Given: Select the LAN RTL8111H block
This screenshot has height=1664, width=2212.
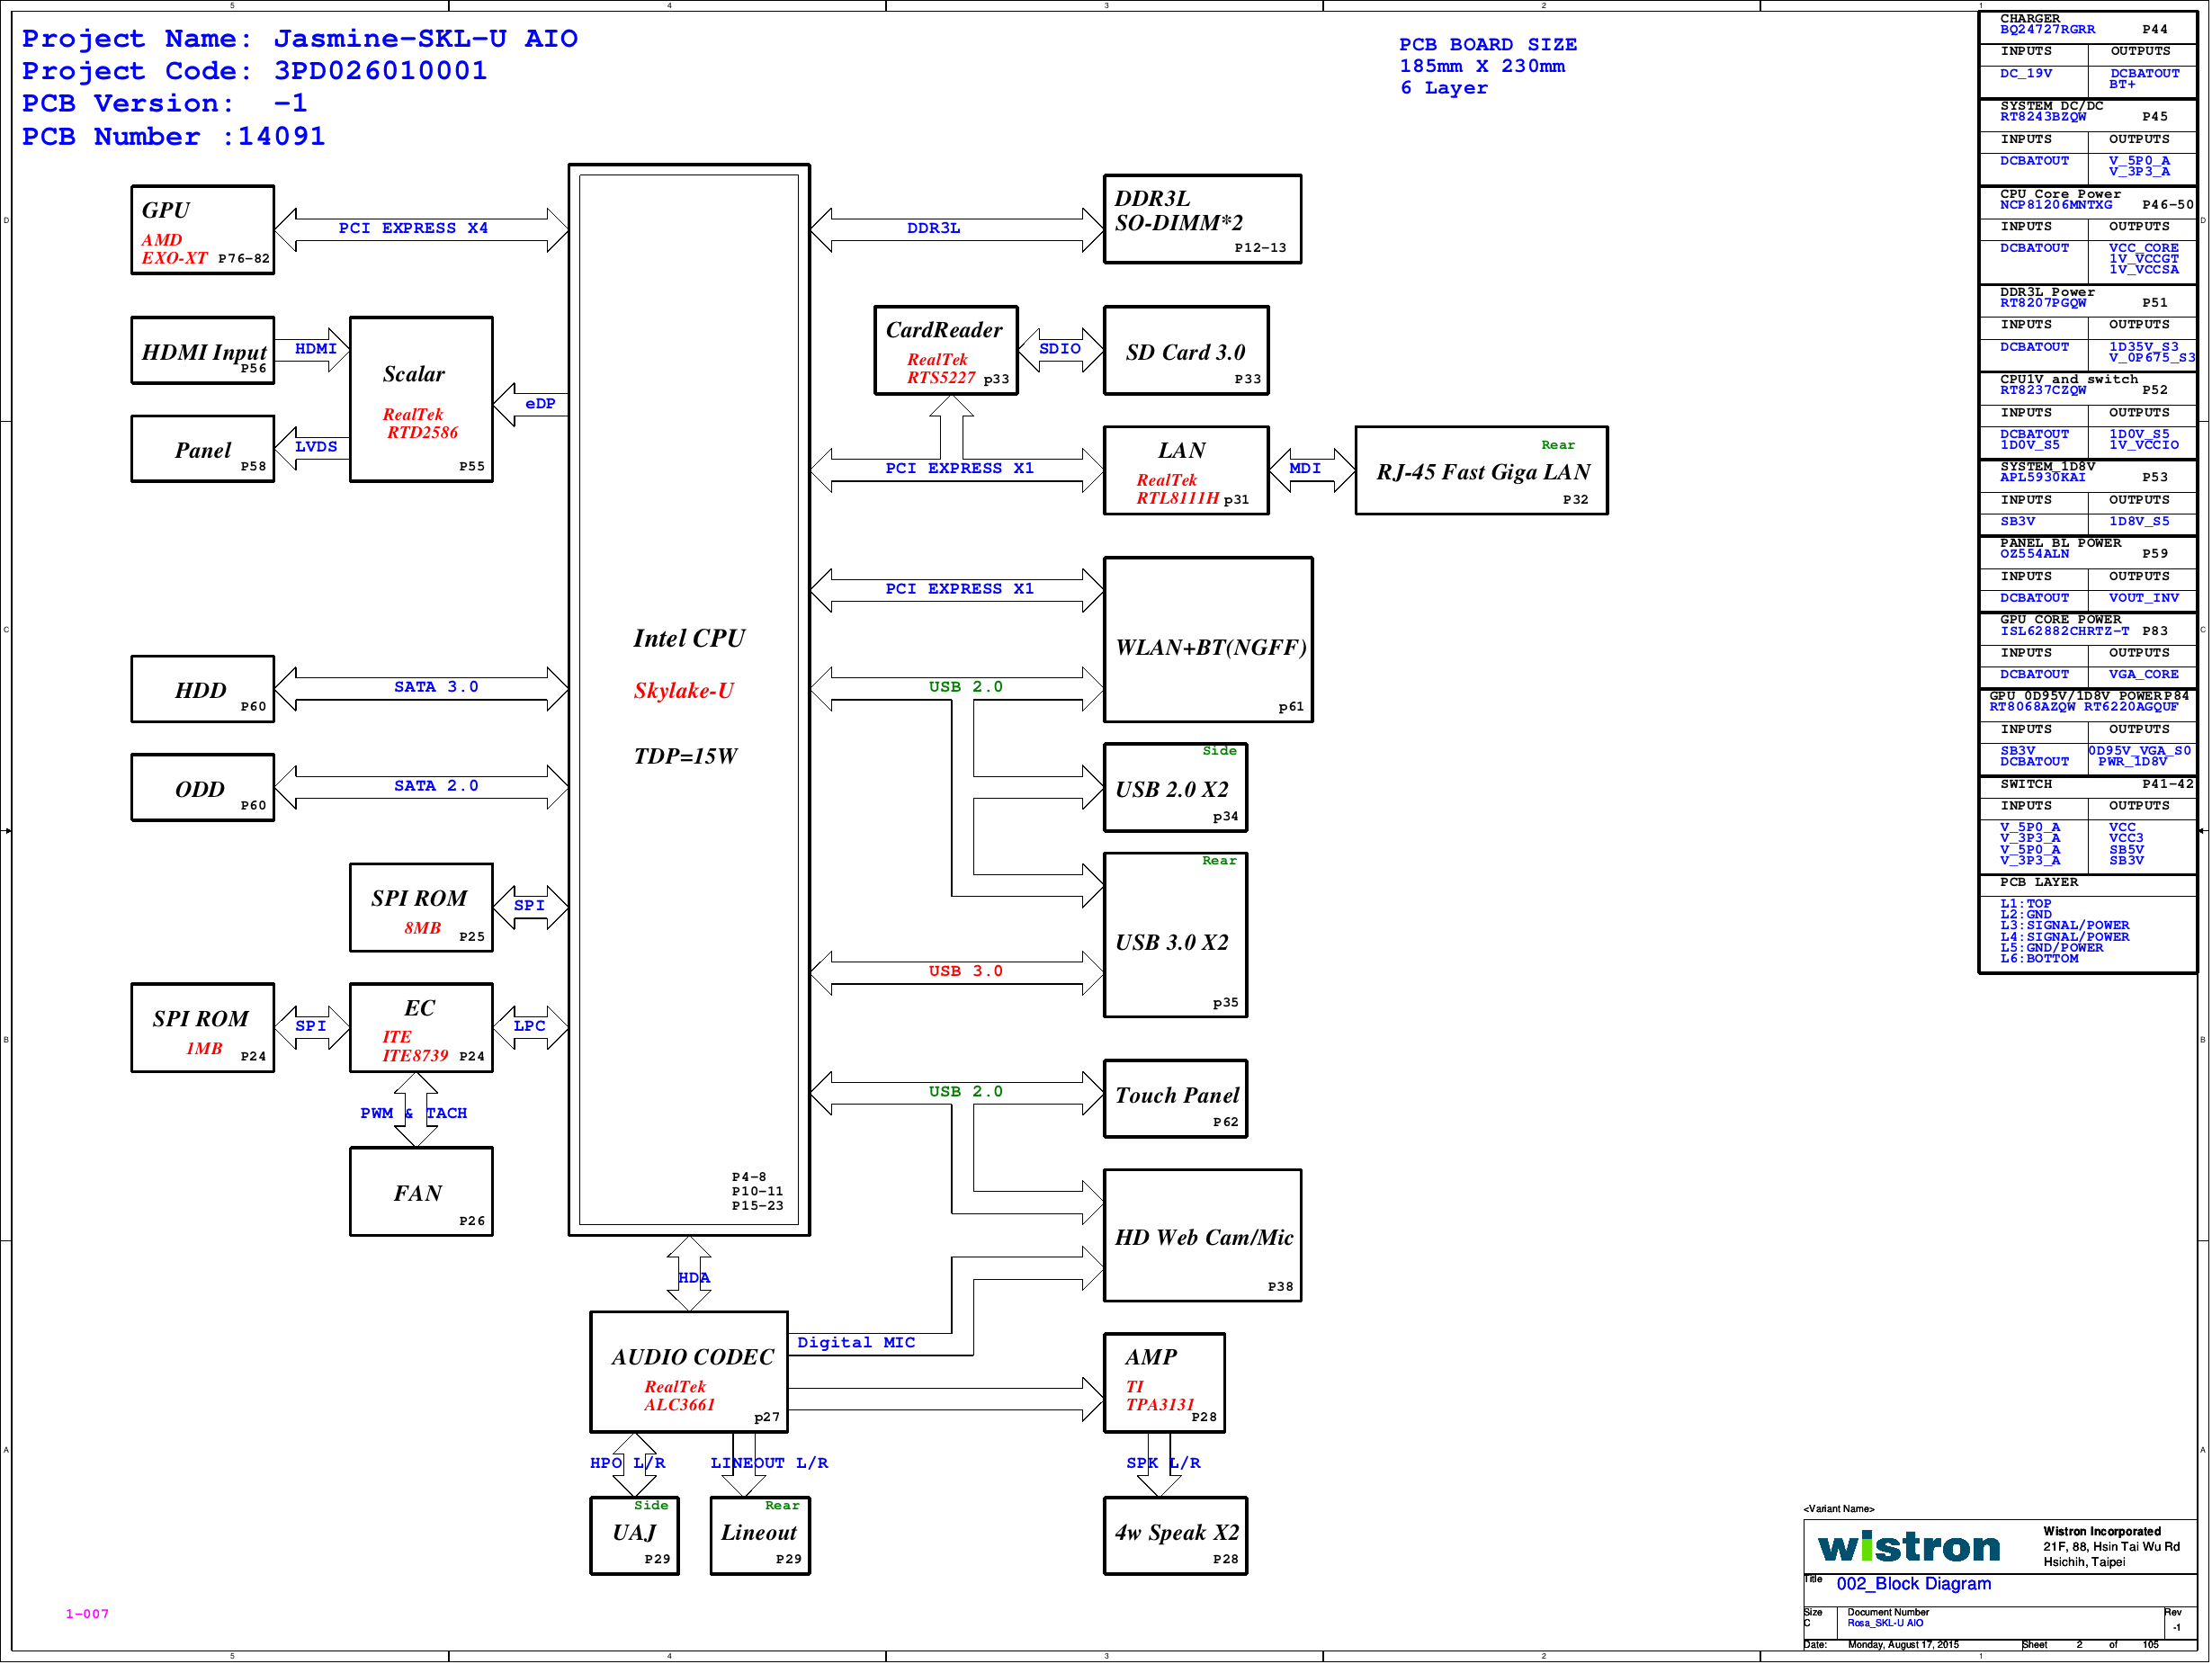Looking at the screenshot, I should click(x=1186, y=470).
